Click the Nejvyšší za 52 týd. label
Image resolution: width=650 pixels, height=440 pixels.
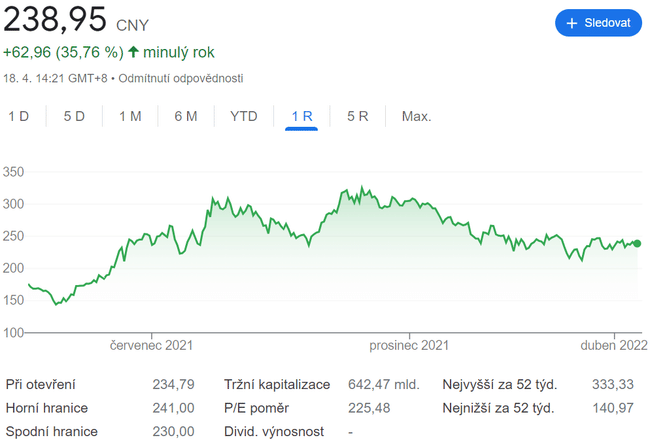click(x=499, y=384)
